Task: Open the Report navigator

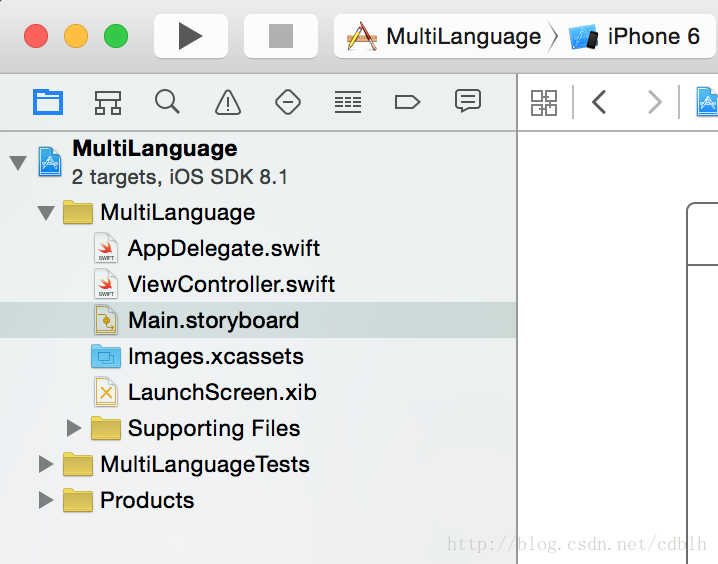Action: pos(468,101)
